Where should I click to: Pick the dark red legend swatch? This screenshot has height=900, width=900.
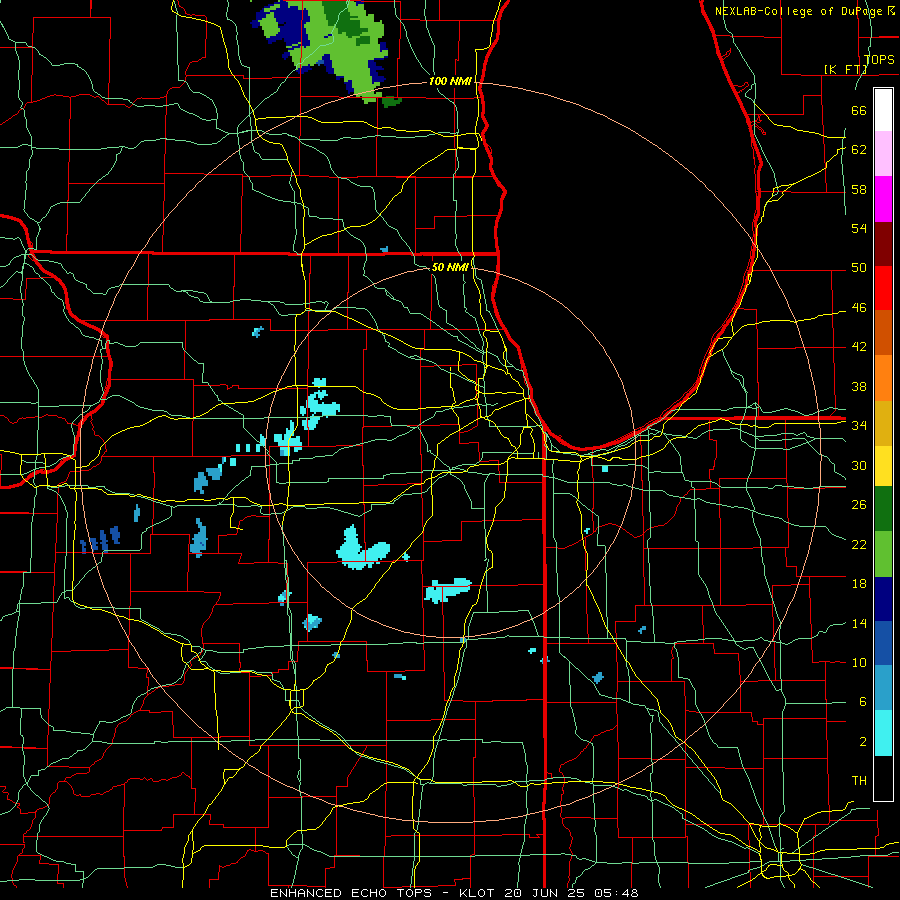(x=883, y=243)
